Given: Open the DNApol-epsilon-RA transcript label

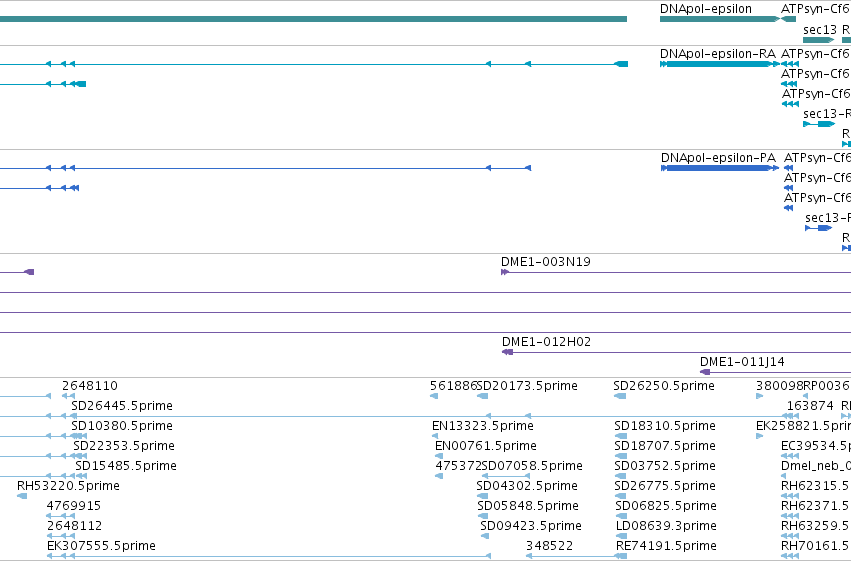Looking at the screenshot, I should pyautogui.click(x=717, y=54).
